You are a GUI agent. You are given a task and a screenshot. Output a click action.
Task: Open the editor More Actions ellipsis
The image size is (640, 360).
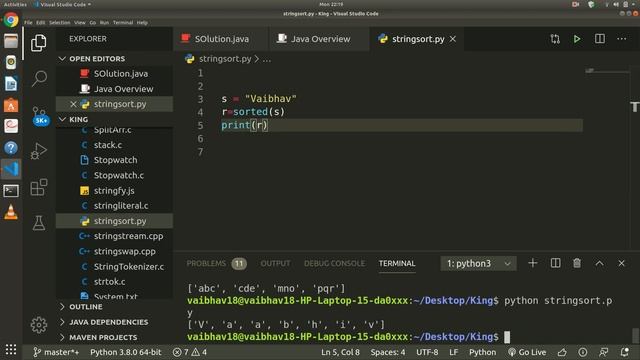coord(622,39)
